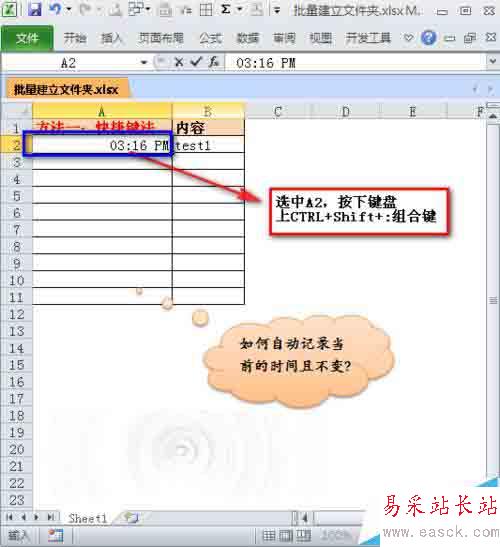Select row 5 header
Image resolution: width=500 pixels, height=547 pixels.
(x=16, y=196)
